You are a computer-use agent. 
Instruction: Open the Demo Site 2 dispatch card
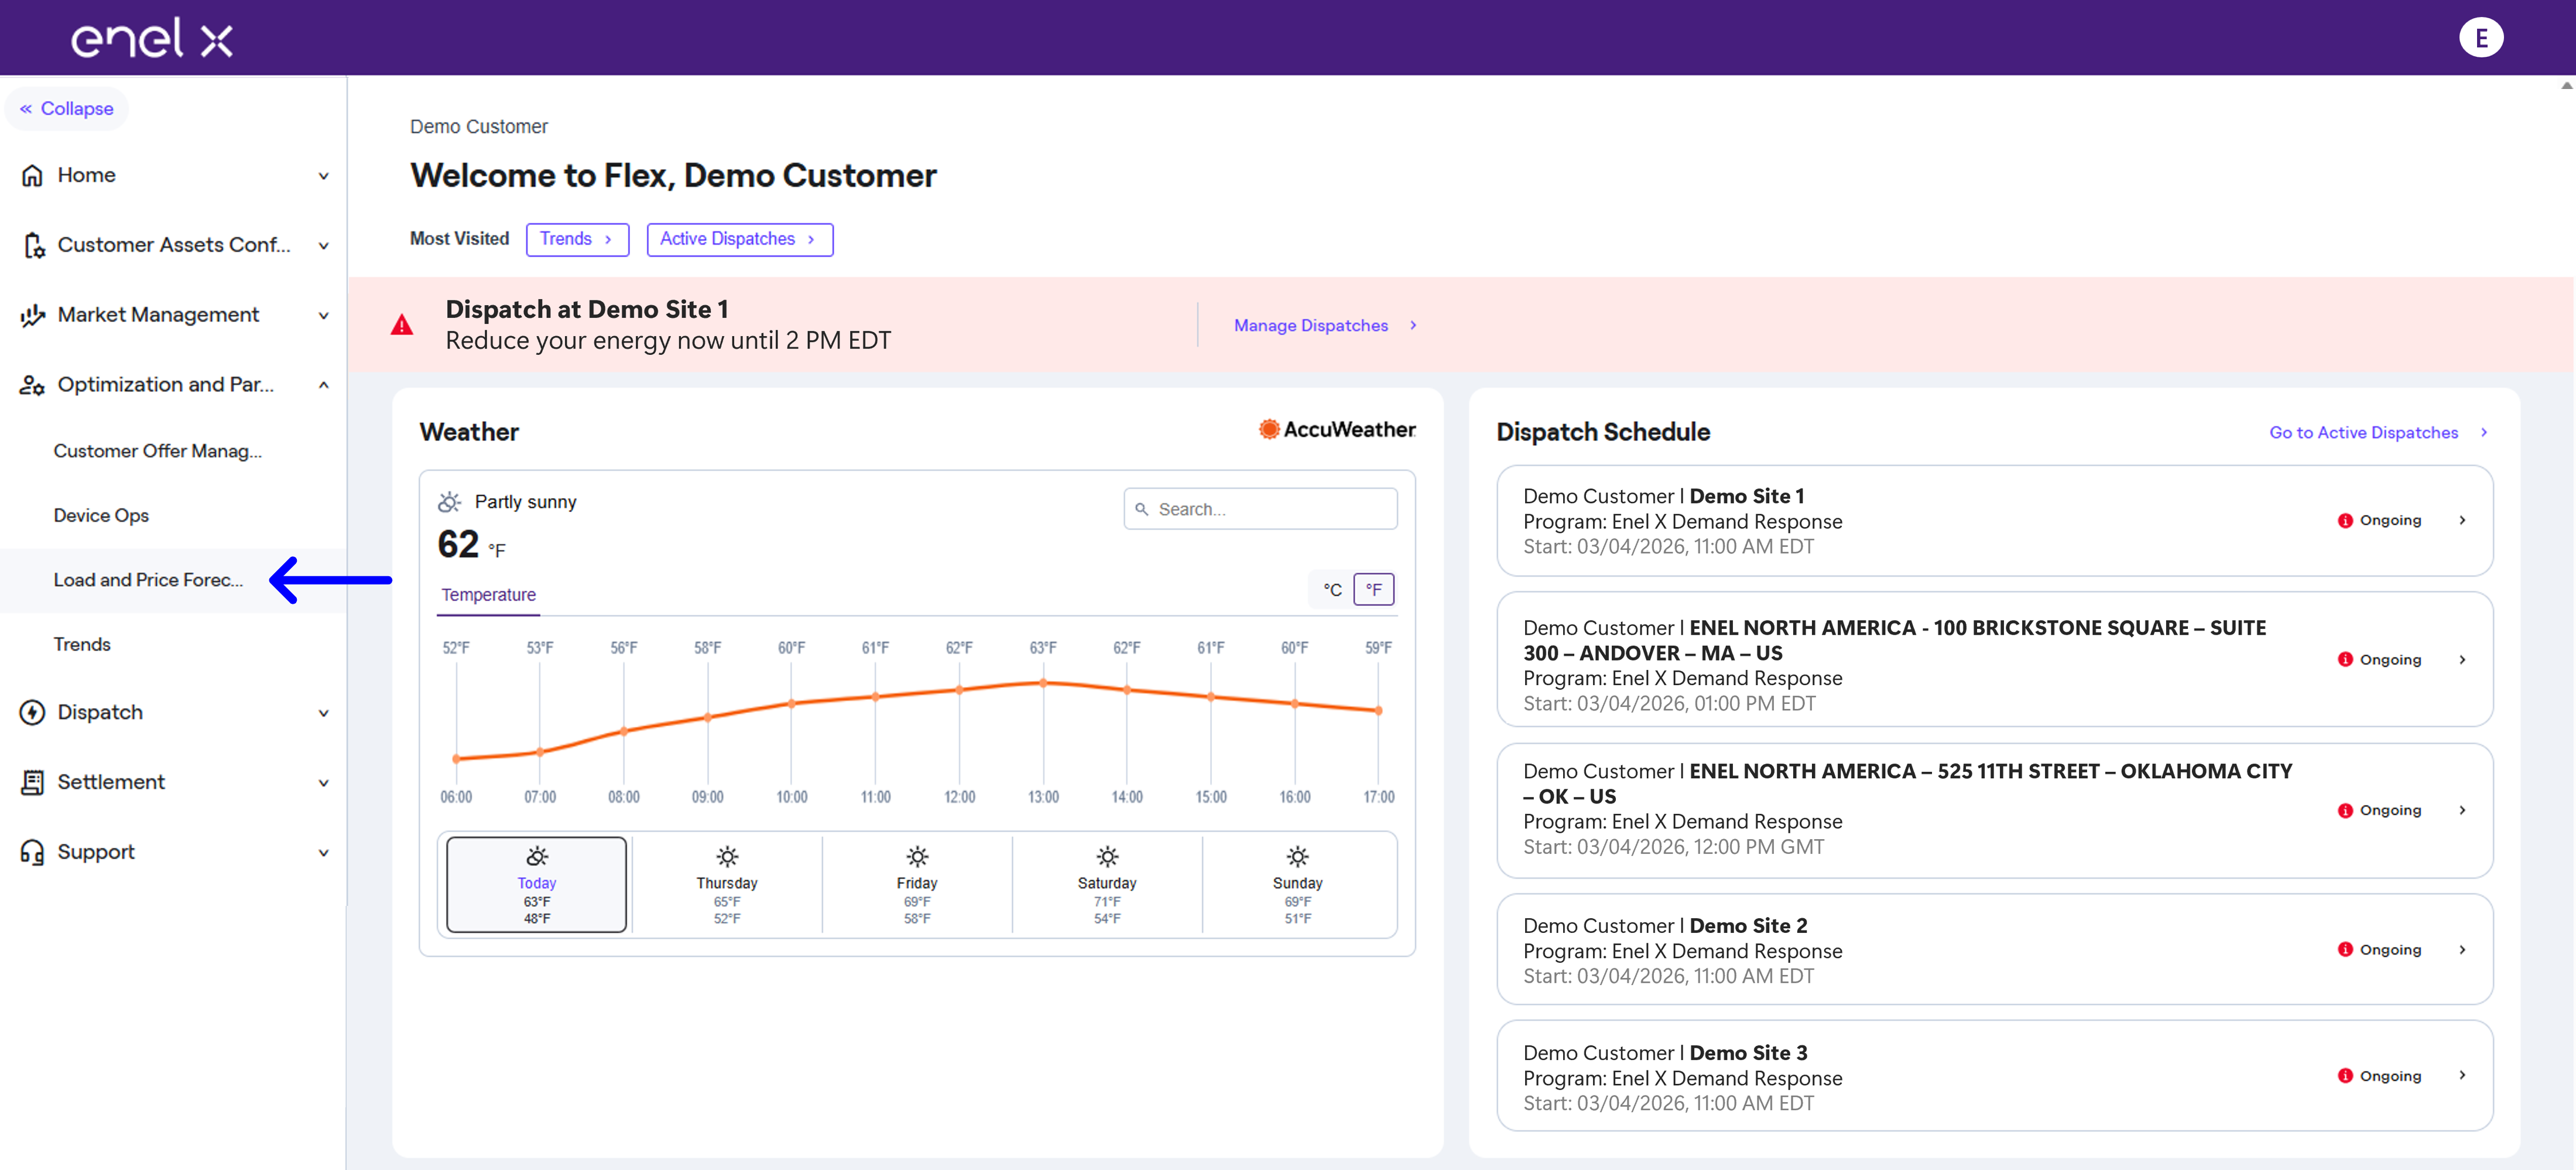1994,950
